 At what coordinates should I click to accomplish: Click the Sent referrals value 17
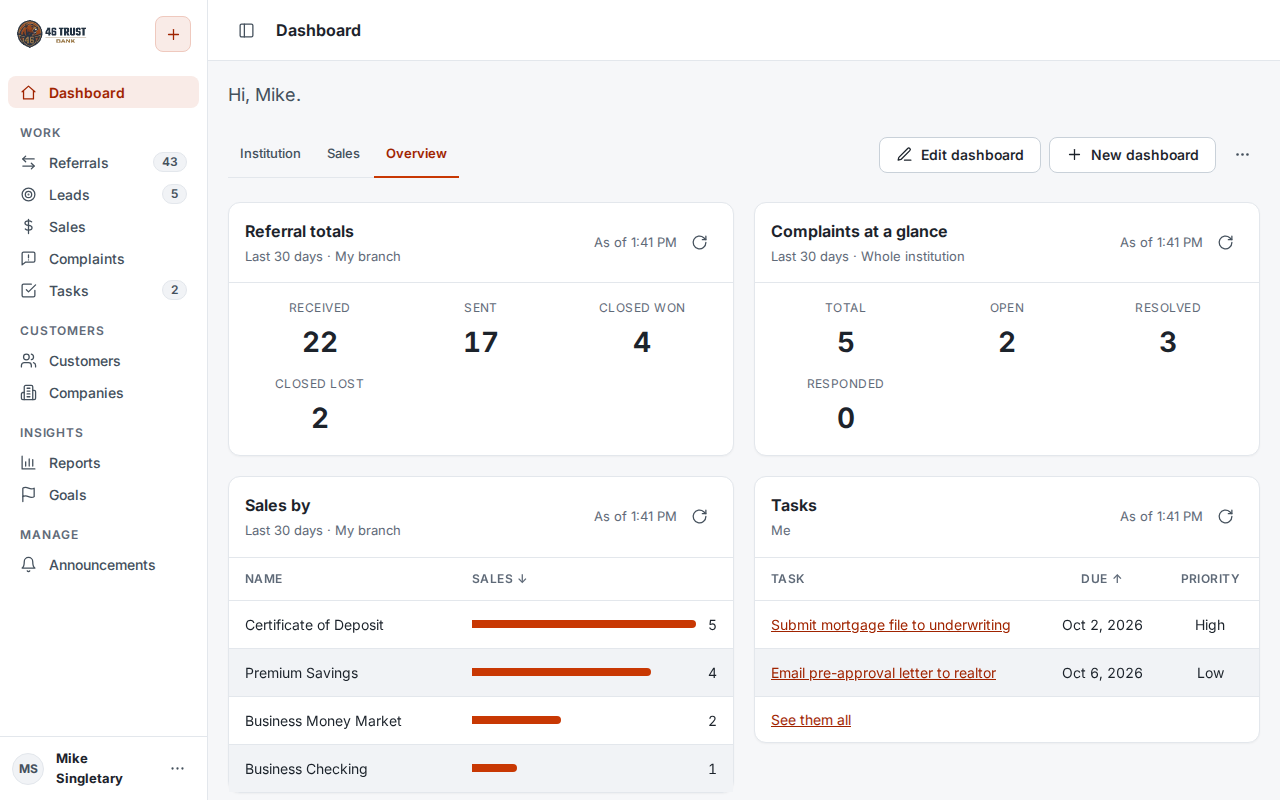(x=481, y=342)
